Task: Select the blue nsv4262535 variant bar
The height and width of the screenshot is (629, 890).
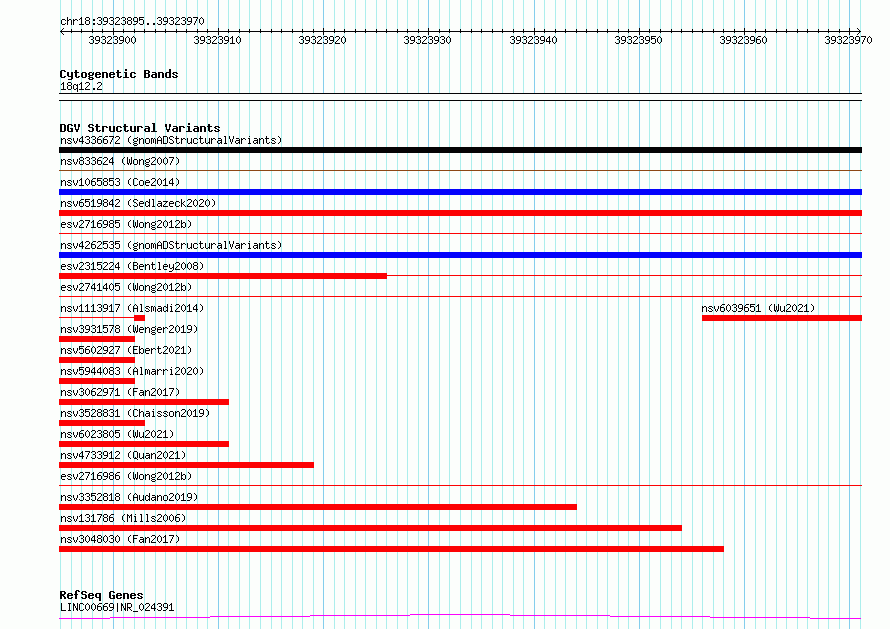Action: point(460,255)
